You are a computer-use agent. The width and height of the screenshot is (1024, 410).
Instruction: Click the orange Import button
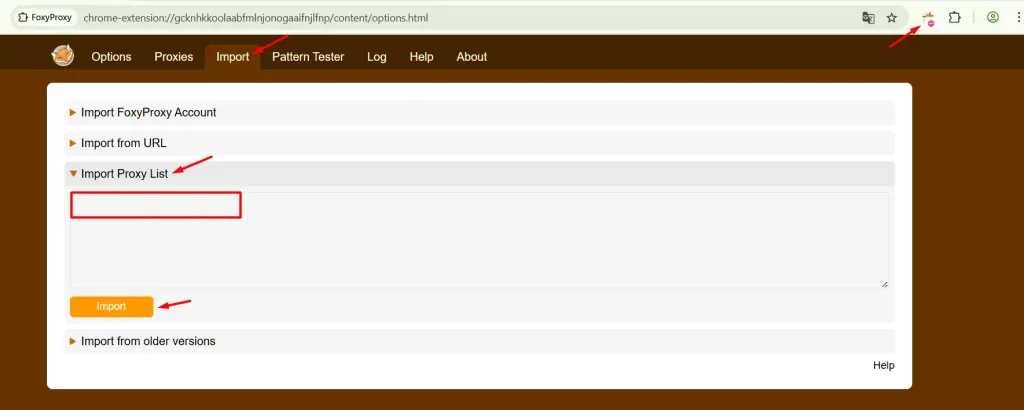[x=112, y=307]
